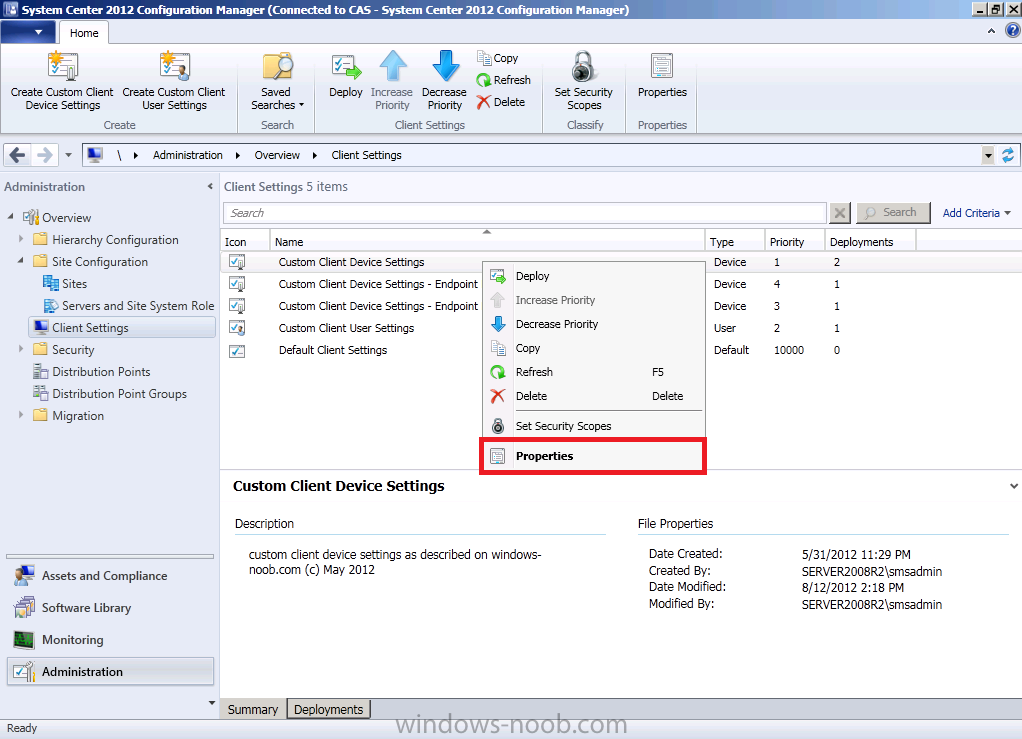
Task: Collapse the Overview tree node
Action: [x=10, y=216]
